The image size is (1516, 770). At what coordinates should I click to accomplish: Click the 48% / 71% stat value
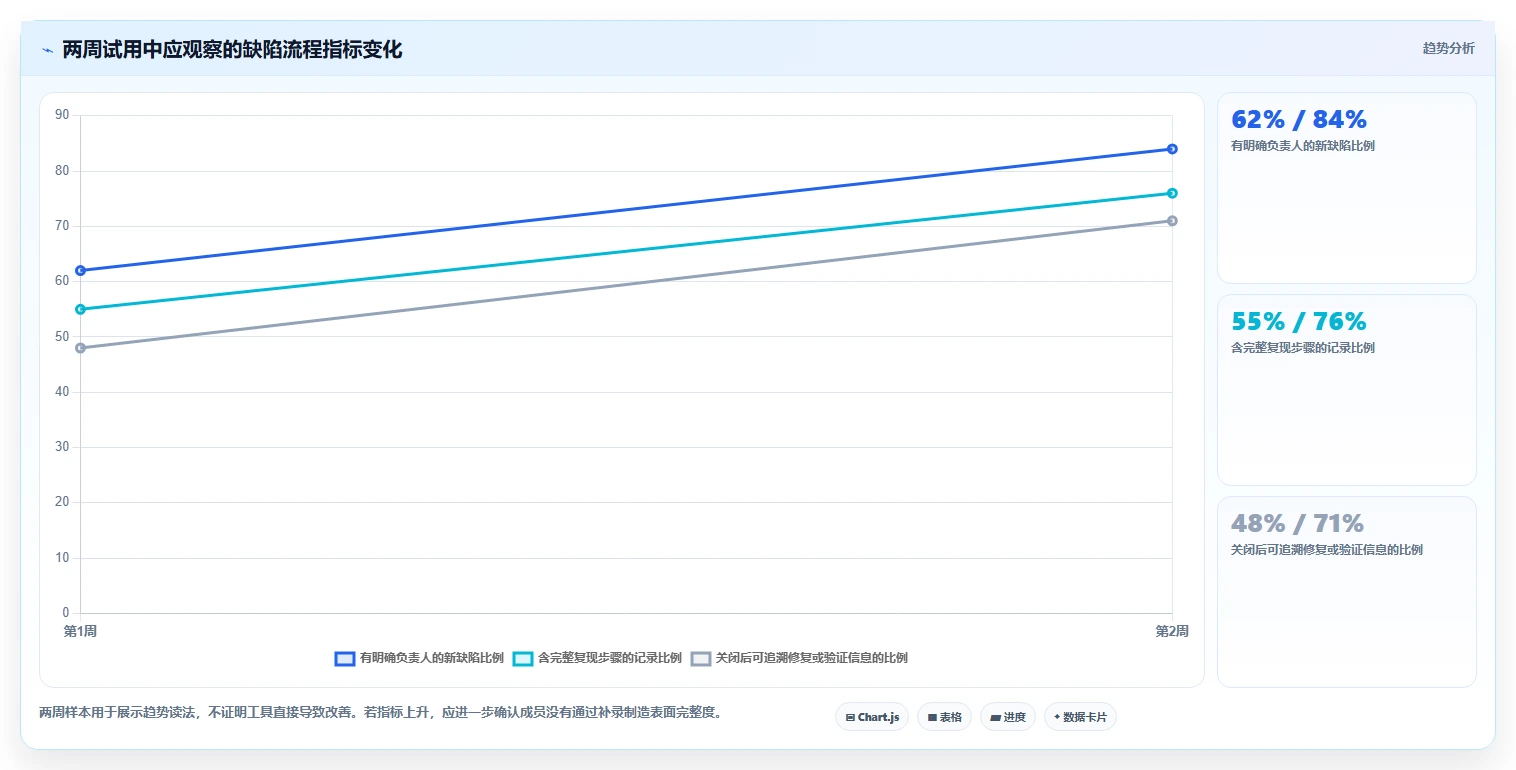coord(1297,524)
